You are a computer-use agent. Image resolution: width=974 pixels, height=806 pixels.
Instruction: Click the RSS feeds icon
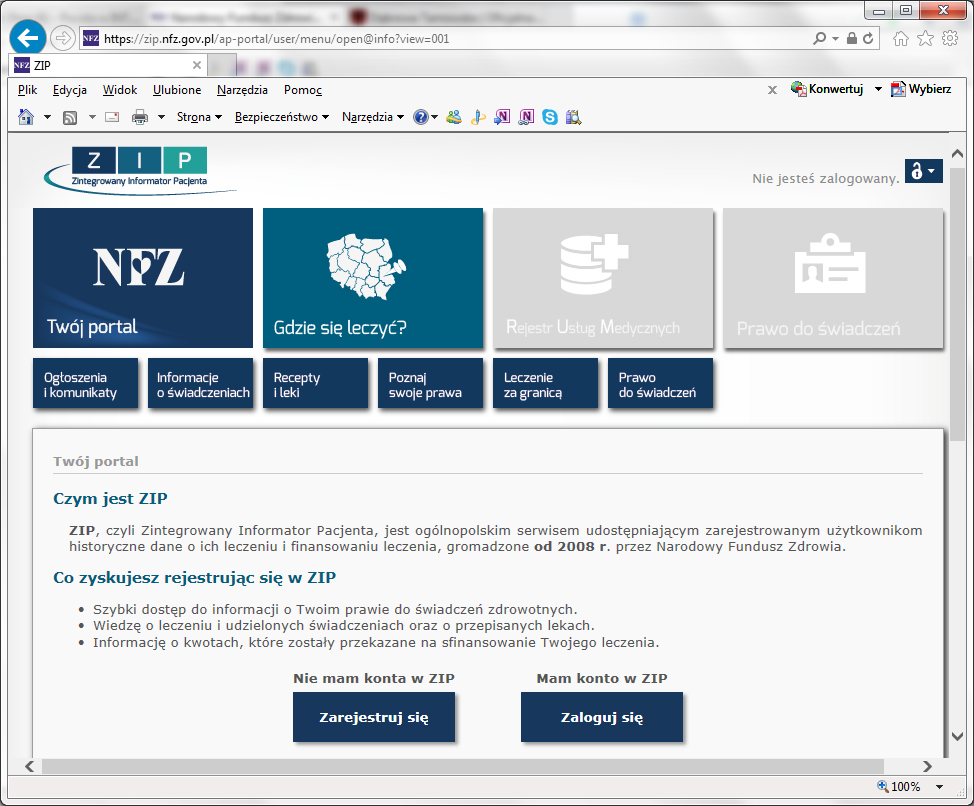[71, 117]
